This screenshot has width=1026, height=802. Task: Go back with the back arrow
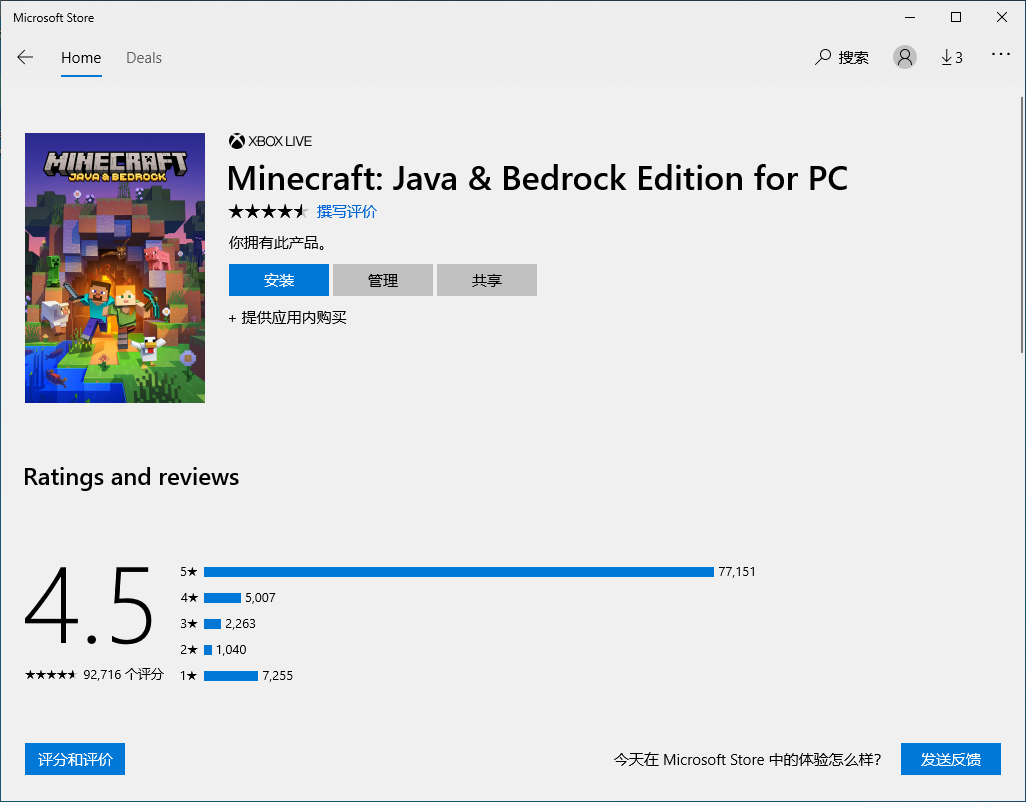tap(25, 57)
